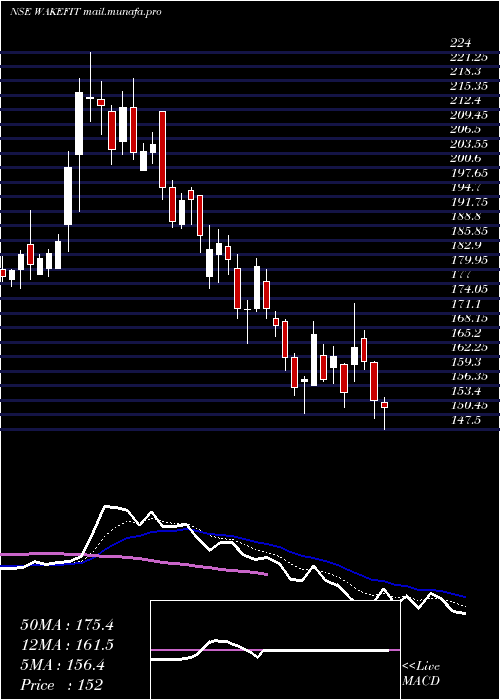Select the 185.85 price axis label
Viewport: 500px width, 700px height.
pos(468,231)
